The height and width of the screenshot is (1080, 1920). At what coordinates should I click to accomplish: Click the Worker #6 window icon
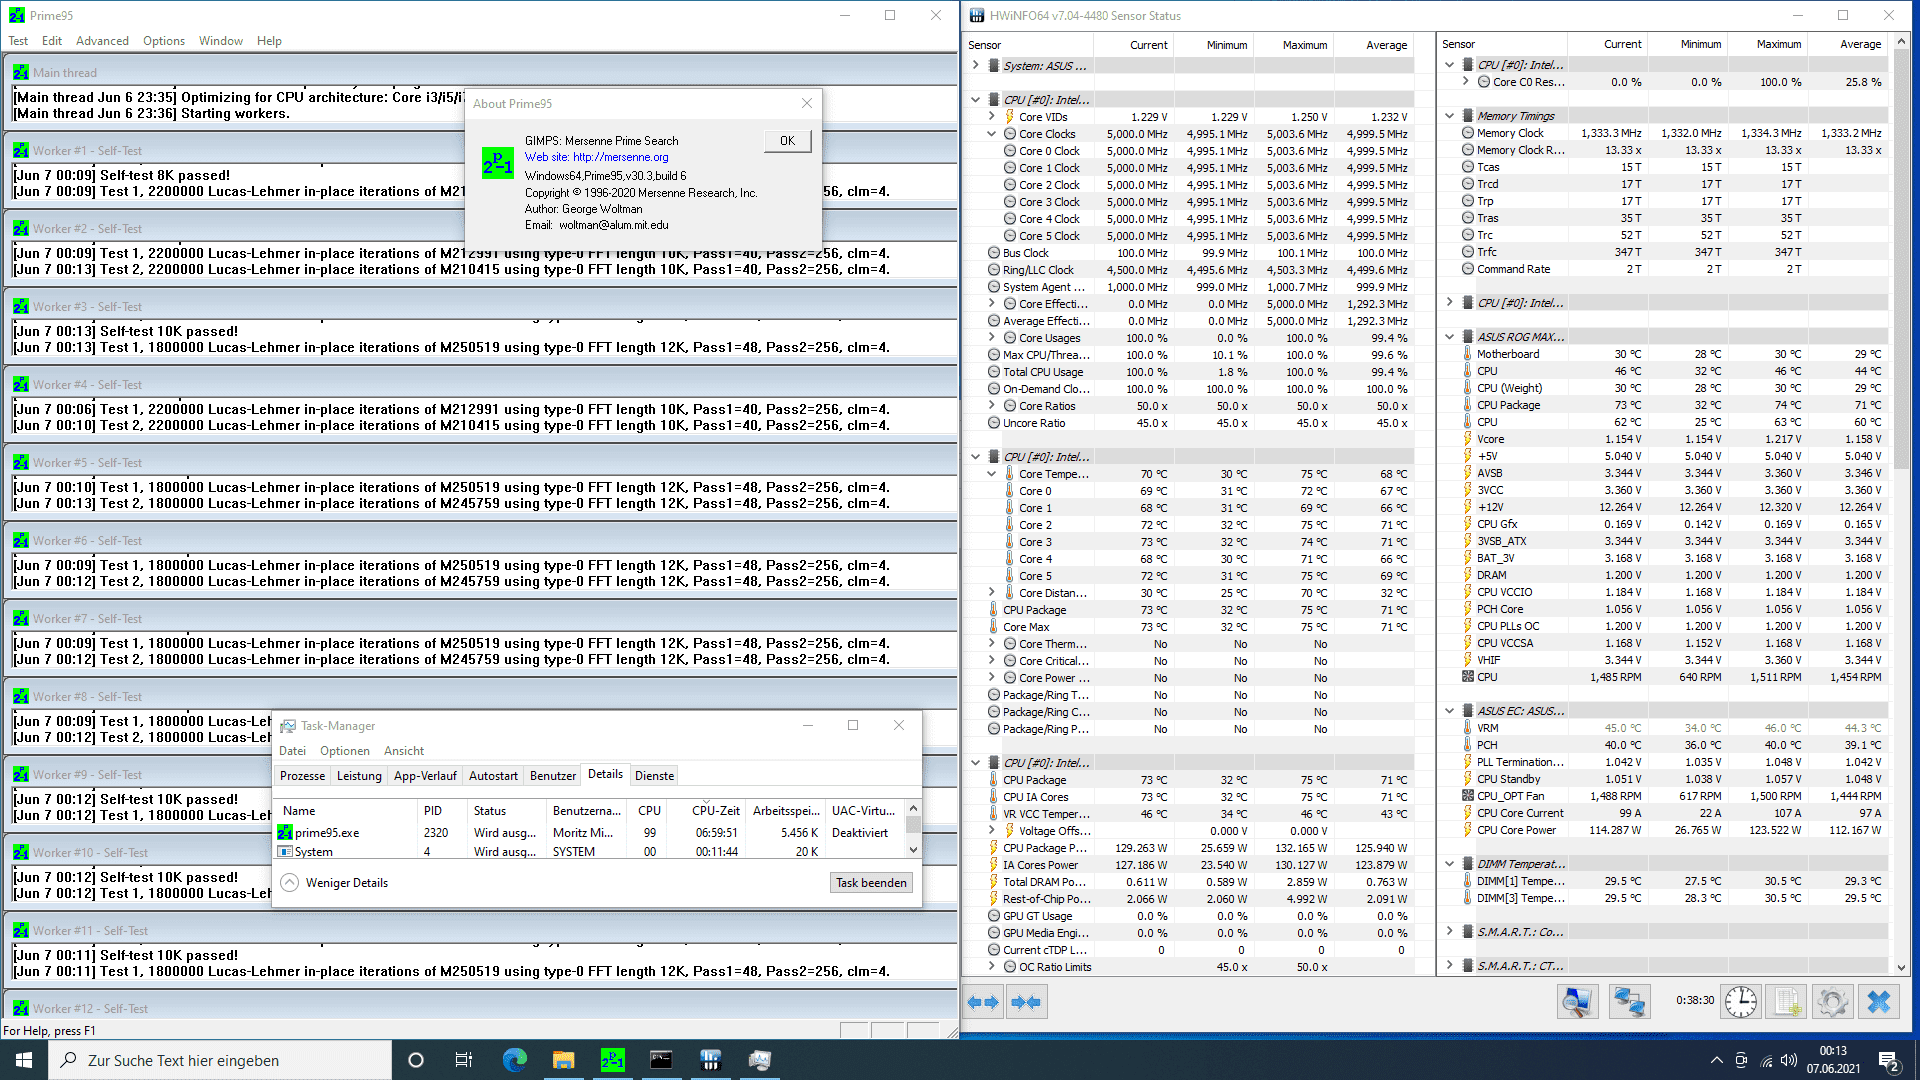tap(21, 541)
